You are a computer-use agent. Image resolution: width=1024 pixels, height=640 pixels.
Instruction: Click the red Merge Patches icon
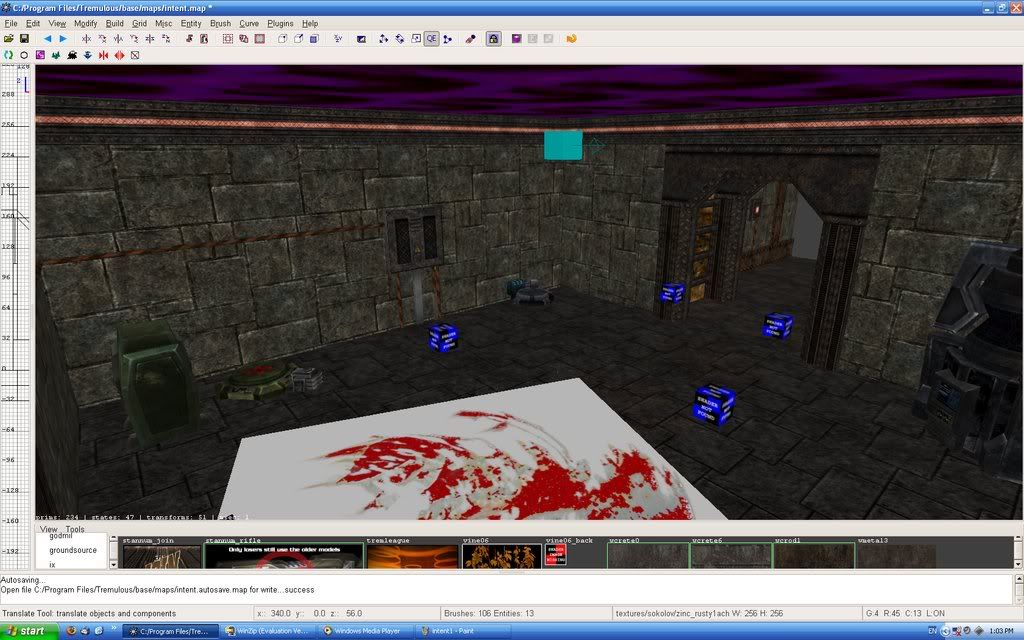103,56
